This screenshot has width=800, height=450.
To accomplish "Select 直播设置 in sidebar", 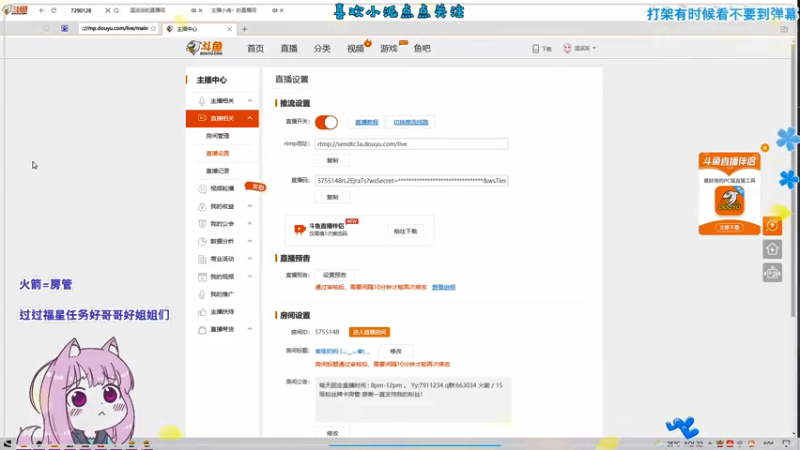I will click(217, 154).
